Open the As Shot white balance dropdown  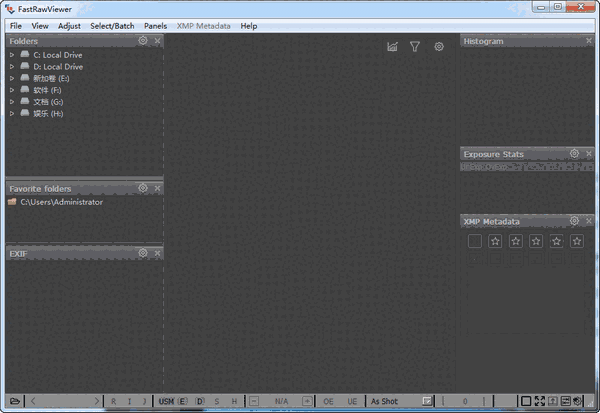pyautogui.click(x=385, y=401)
